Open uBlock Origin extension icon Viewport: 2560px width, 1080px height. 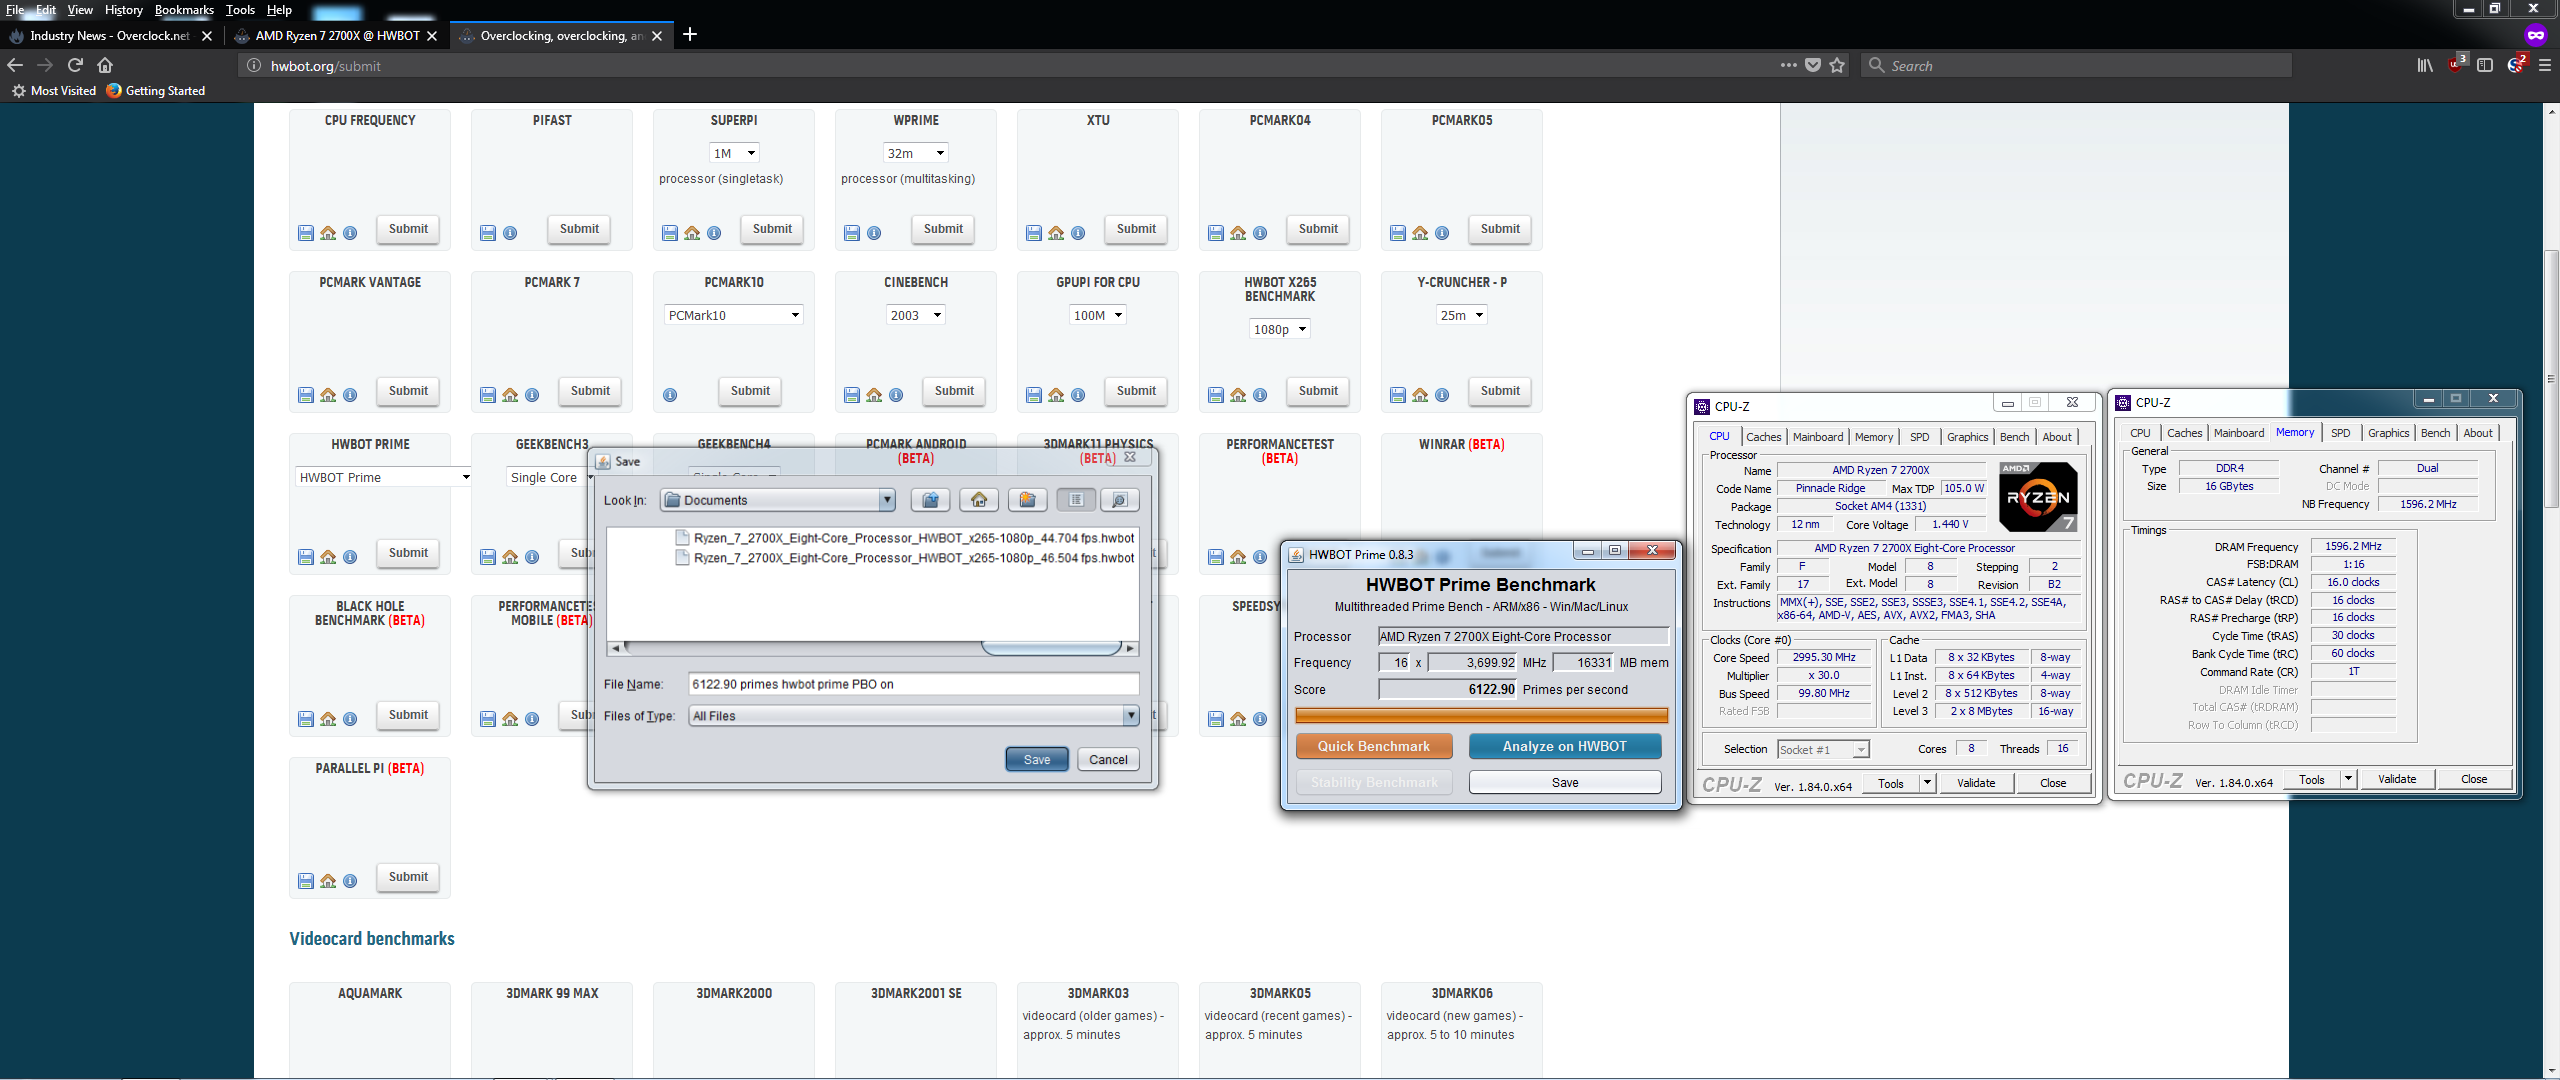(x=2455, y=65)
